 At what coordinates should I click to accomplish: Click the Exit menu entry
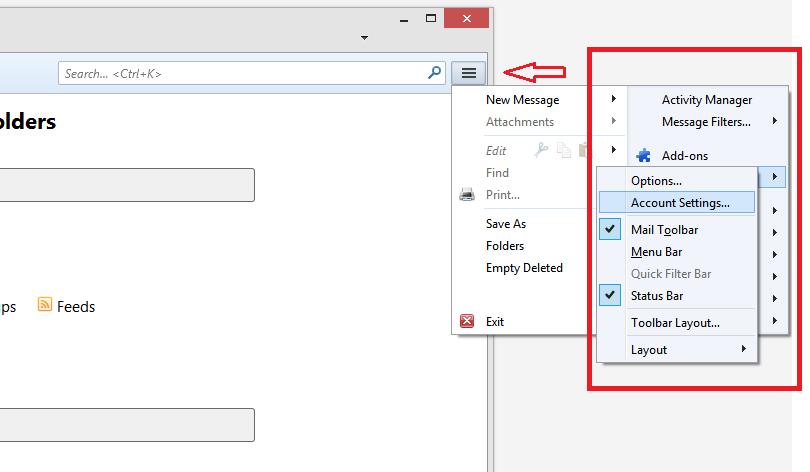pyautogui.click(x=495, y=322)
